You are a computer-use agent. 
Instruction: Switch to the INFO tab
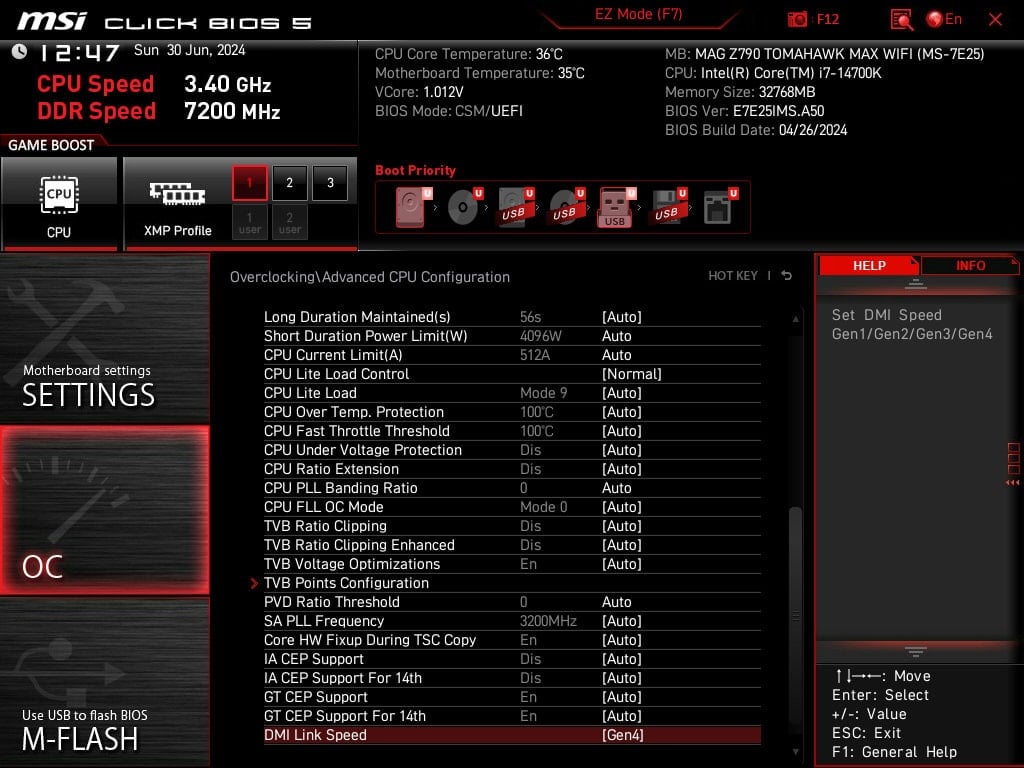[x=970, y=266]
